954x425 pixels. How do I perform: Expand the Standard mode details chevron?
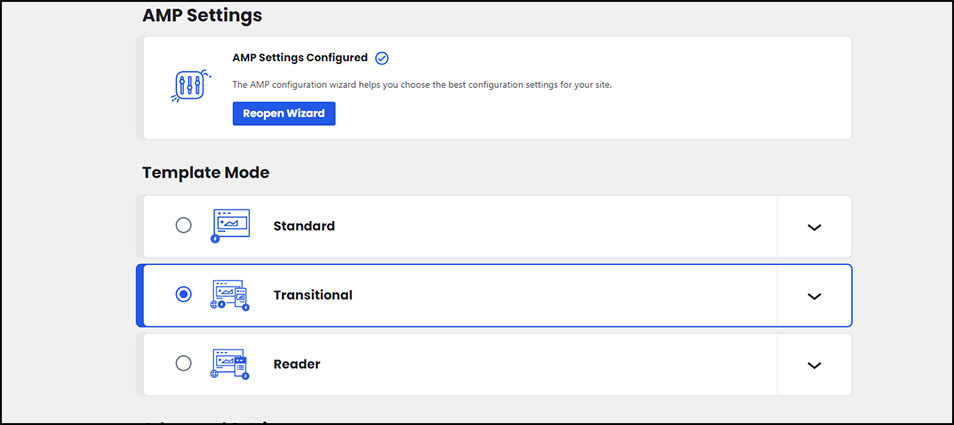point(814,227)
